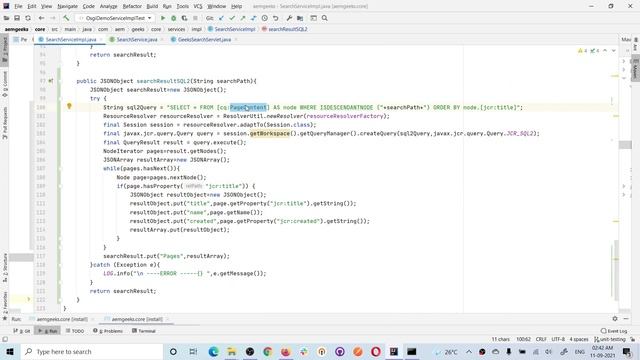Click the searchResultSQL2 breadcrumb

pyautogui.click(x=284, y=29)
